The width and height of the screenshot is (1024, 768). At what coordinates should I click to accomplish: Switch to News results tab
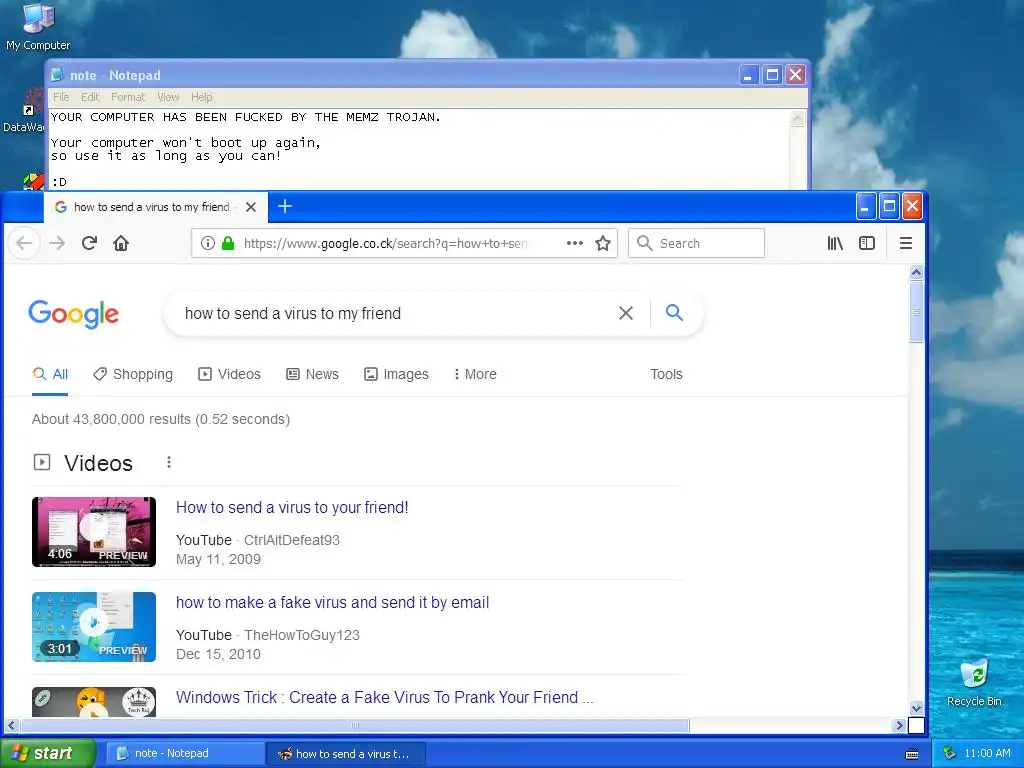coord(313,374)
